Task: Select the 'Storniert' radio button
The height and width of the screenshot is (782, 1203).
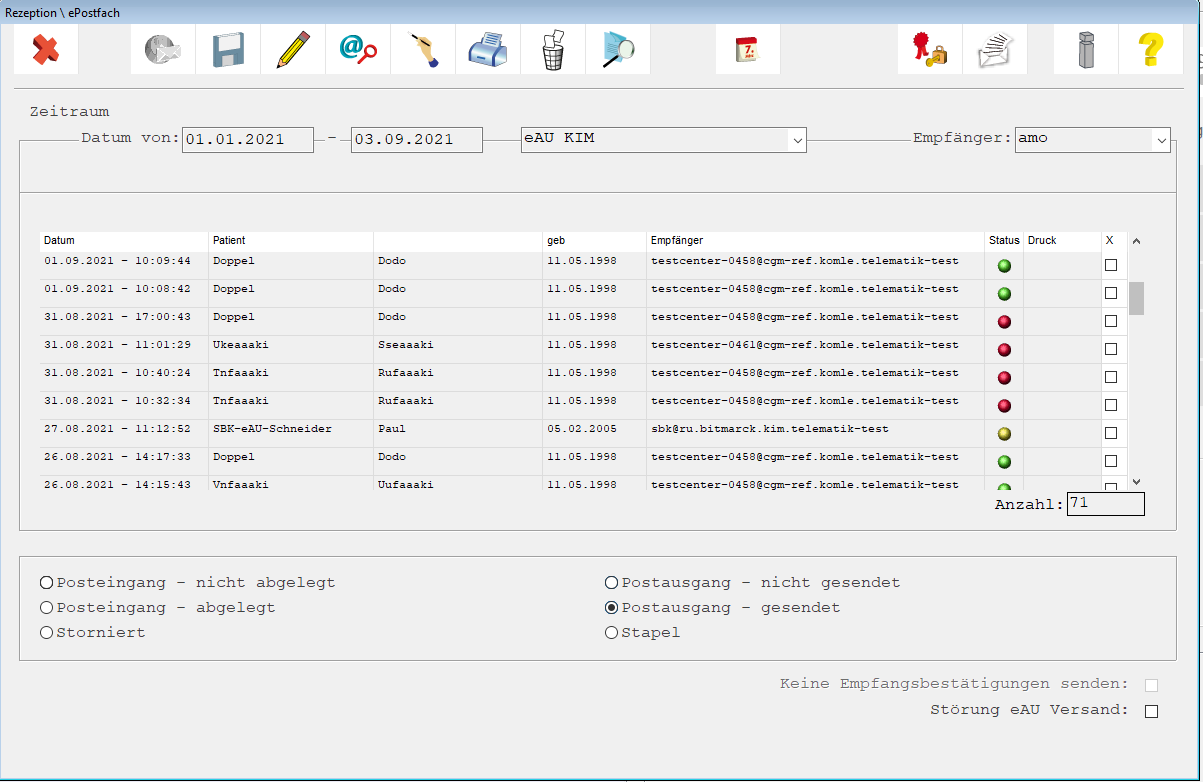Action: (46, 633)
